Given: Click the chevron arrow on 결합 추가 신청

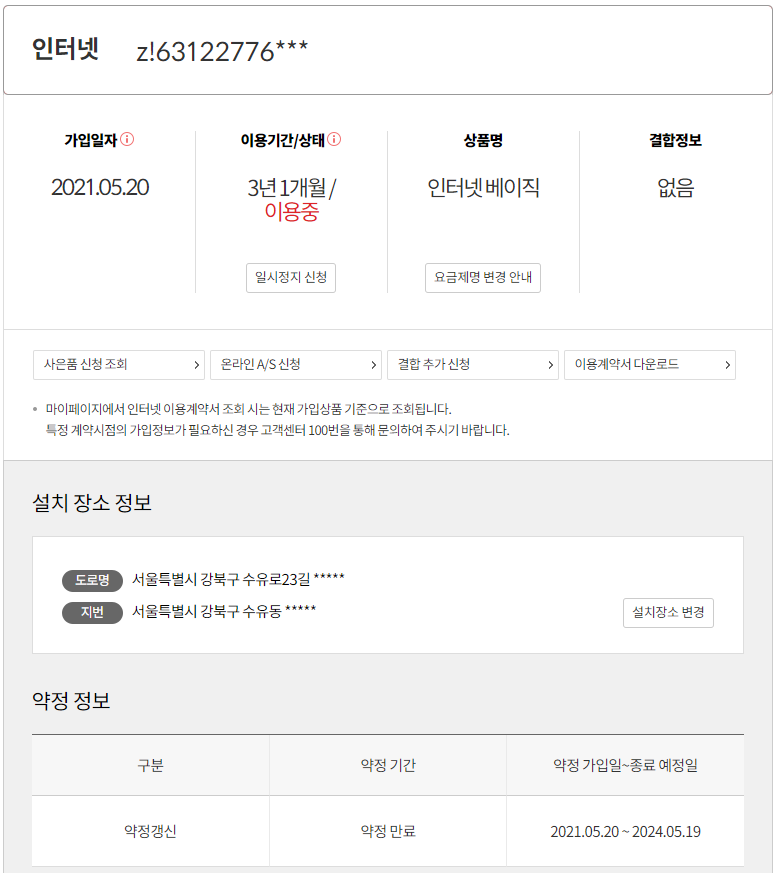Looking at the screenshot, I should (x=551, y=365).
